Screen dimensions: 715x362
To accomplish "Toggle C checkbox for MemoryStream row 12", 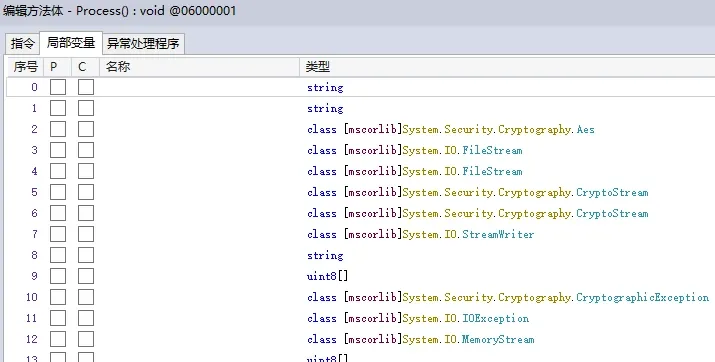I will click(x=86, y=339).
